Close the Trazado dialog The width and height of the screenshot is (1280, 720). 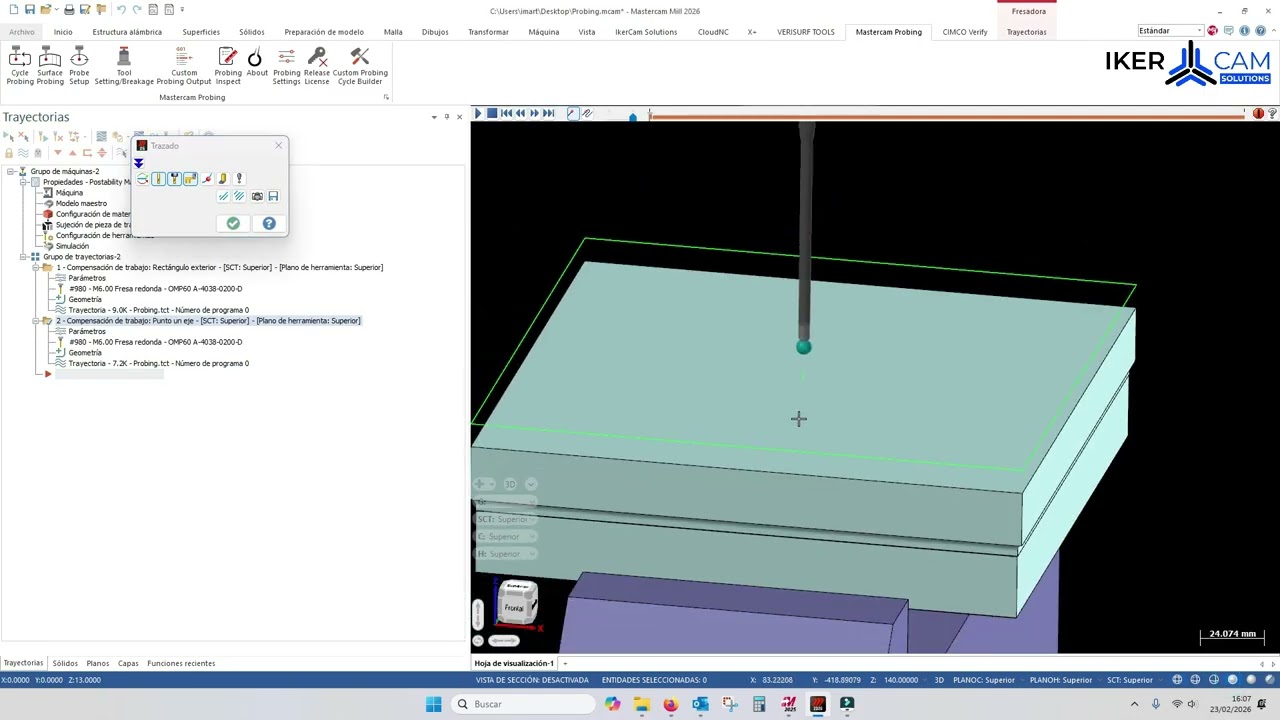click(x=278, y=146)
